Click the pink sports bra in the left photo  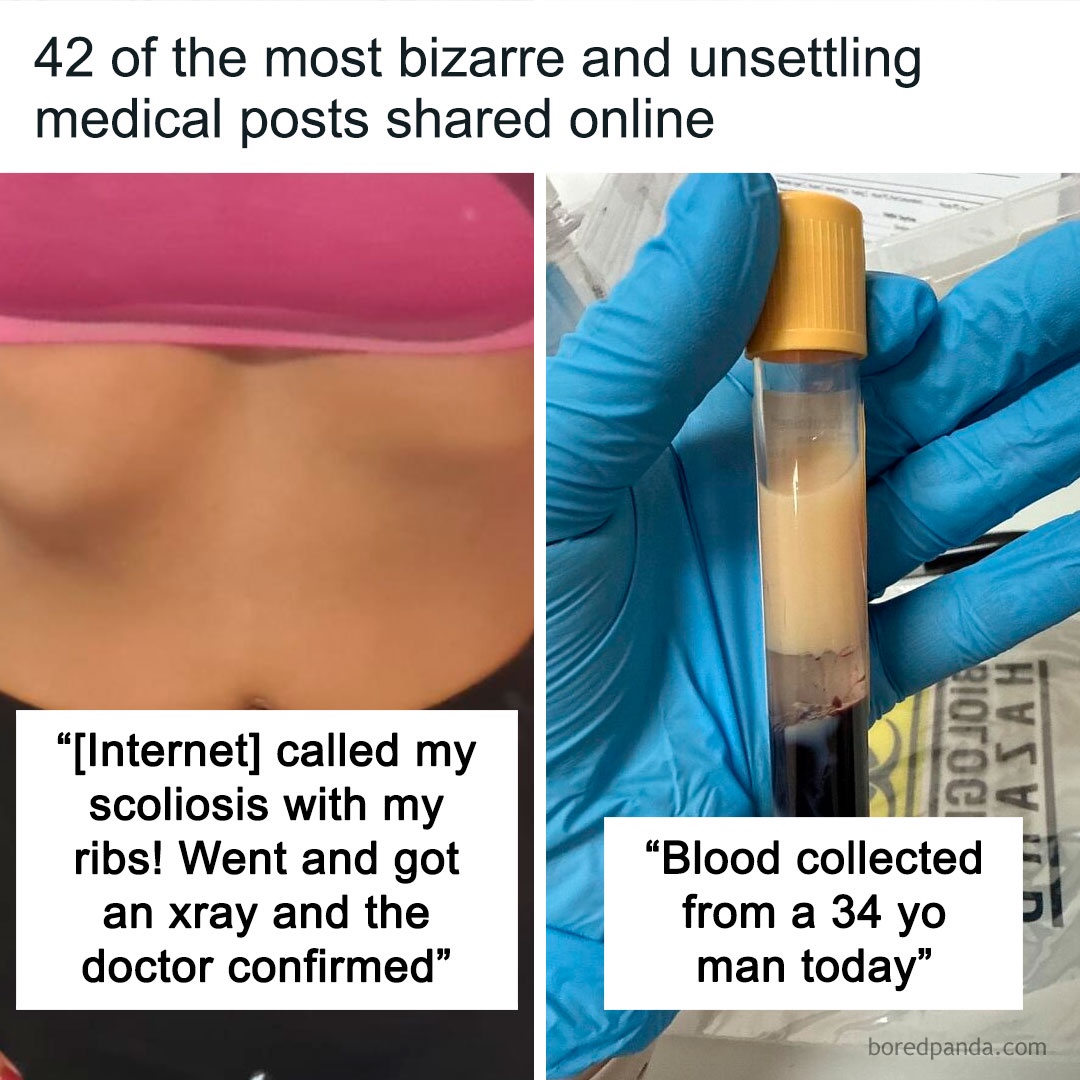click(267, 258)
